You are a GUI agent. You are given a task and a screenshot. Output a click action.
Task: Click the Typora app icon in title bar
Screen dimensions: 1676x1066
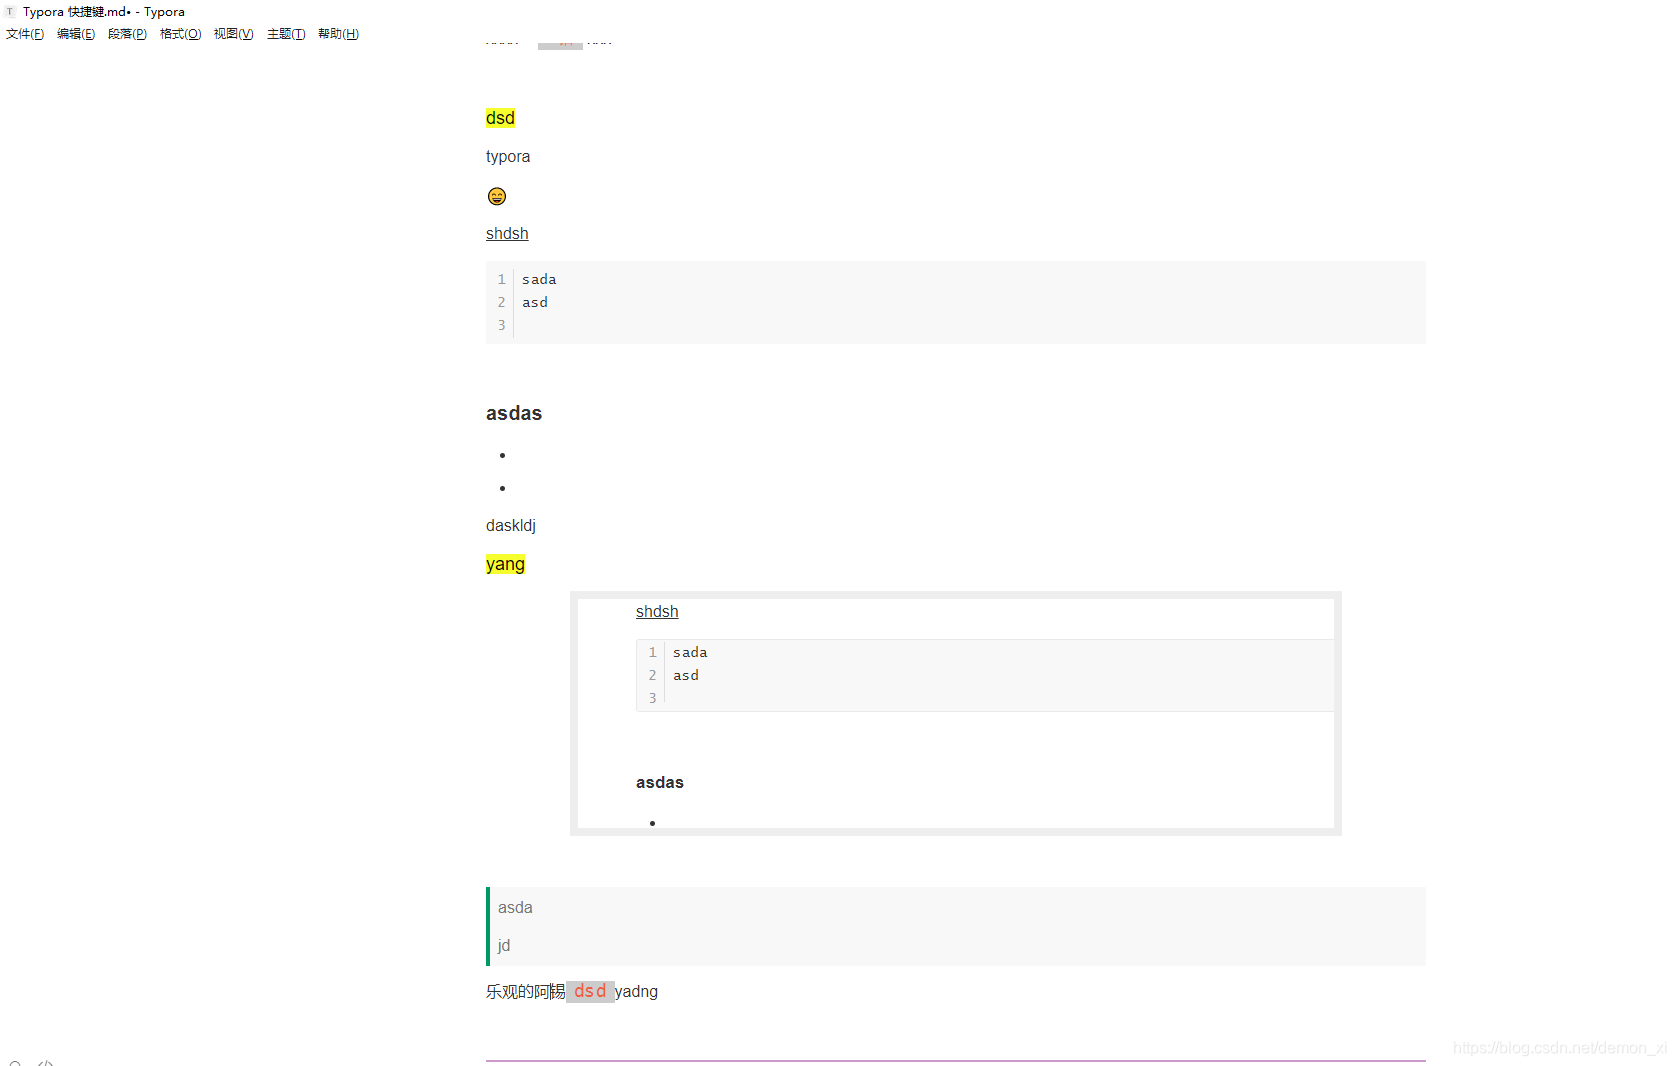coord(10,12)
